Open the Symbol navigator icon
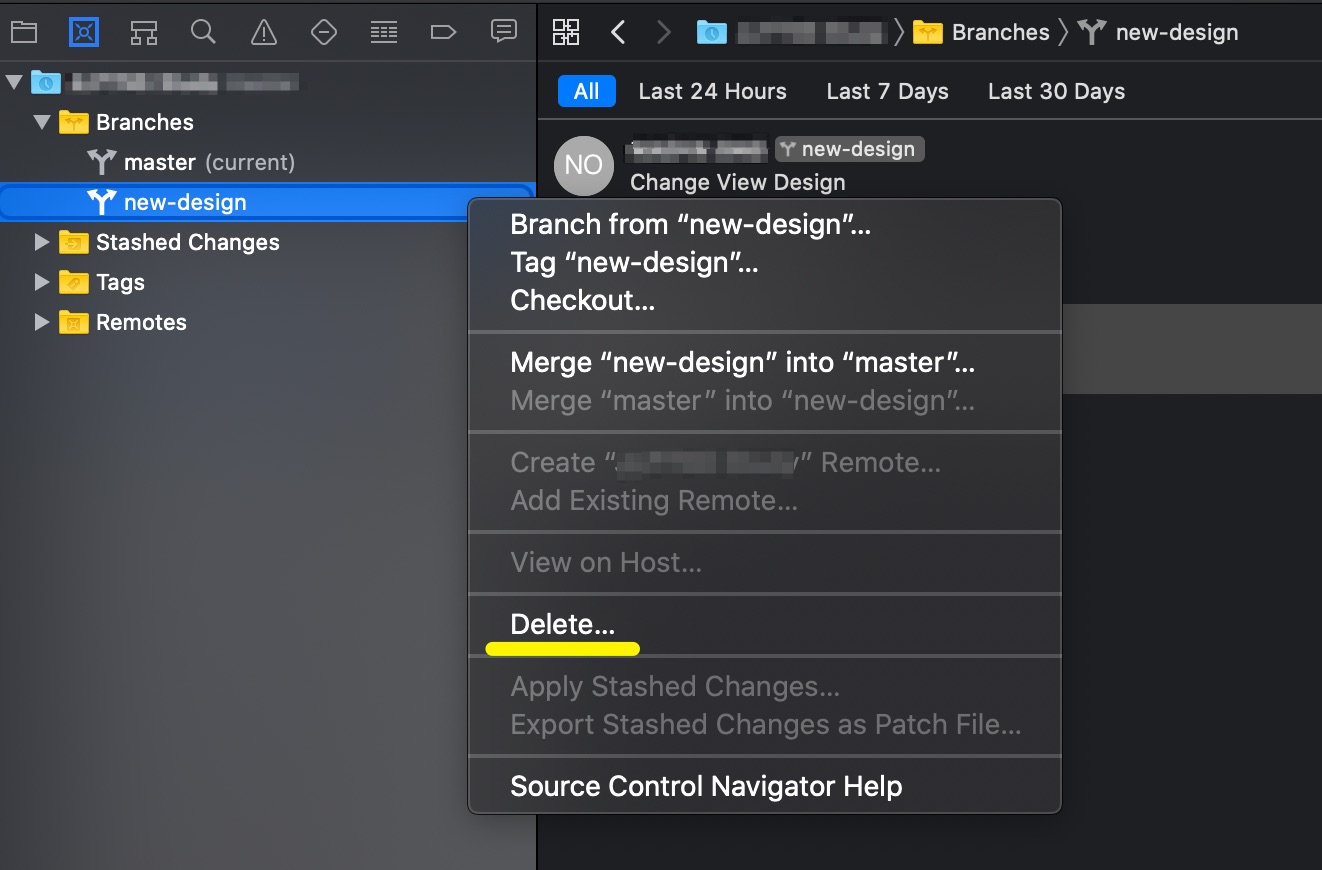The width and height of the screenshot is (1322, 870). tap(144, 32)
